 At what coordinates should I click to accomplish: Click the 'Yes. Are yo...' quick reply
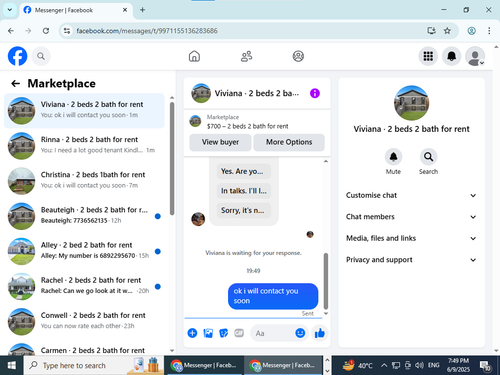(244, 171)
